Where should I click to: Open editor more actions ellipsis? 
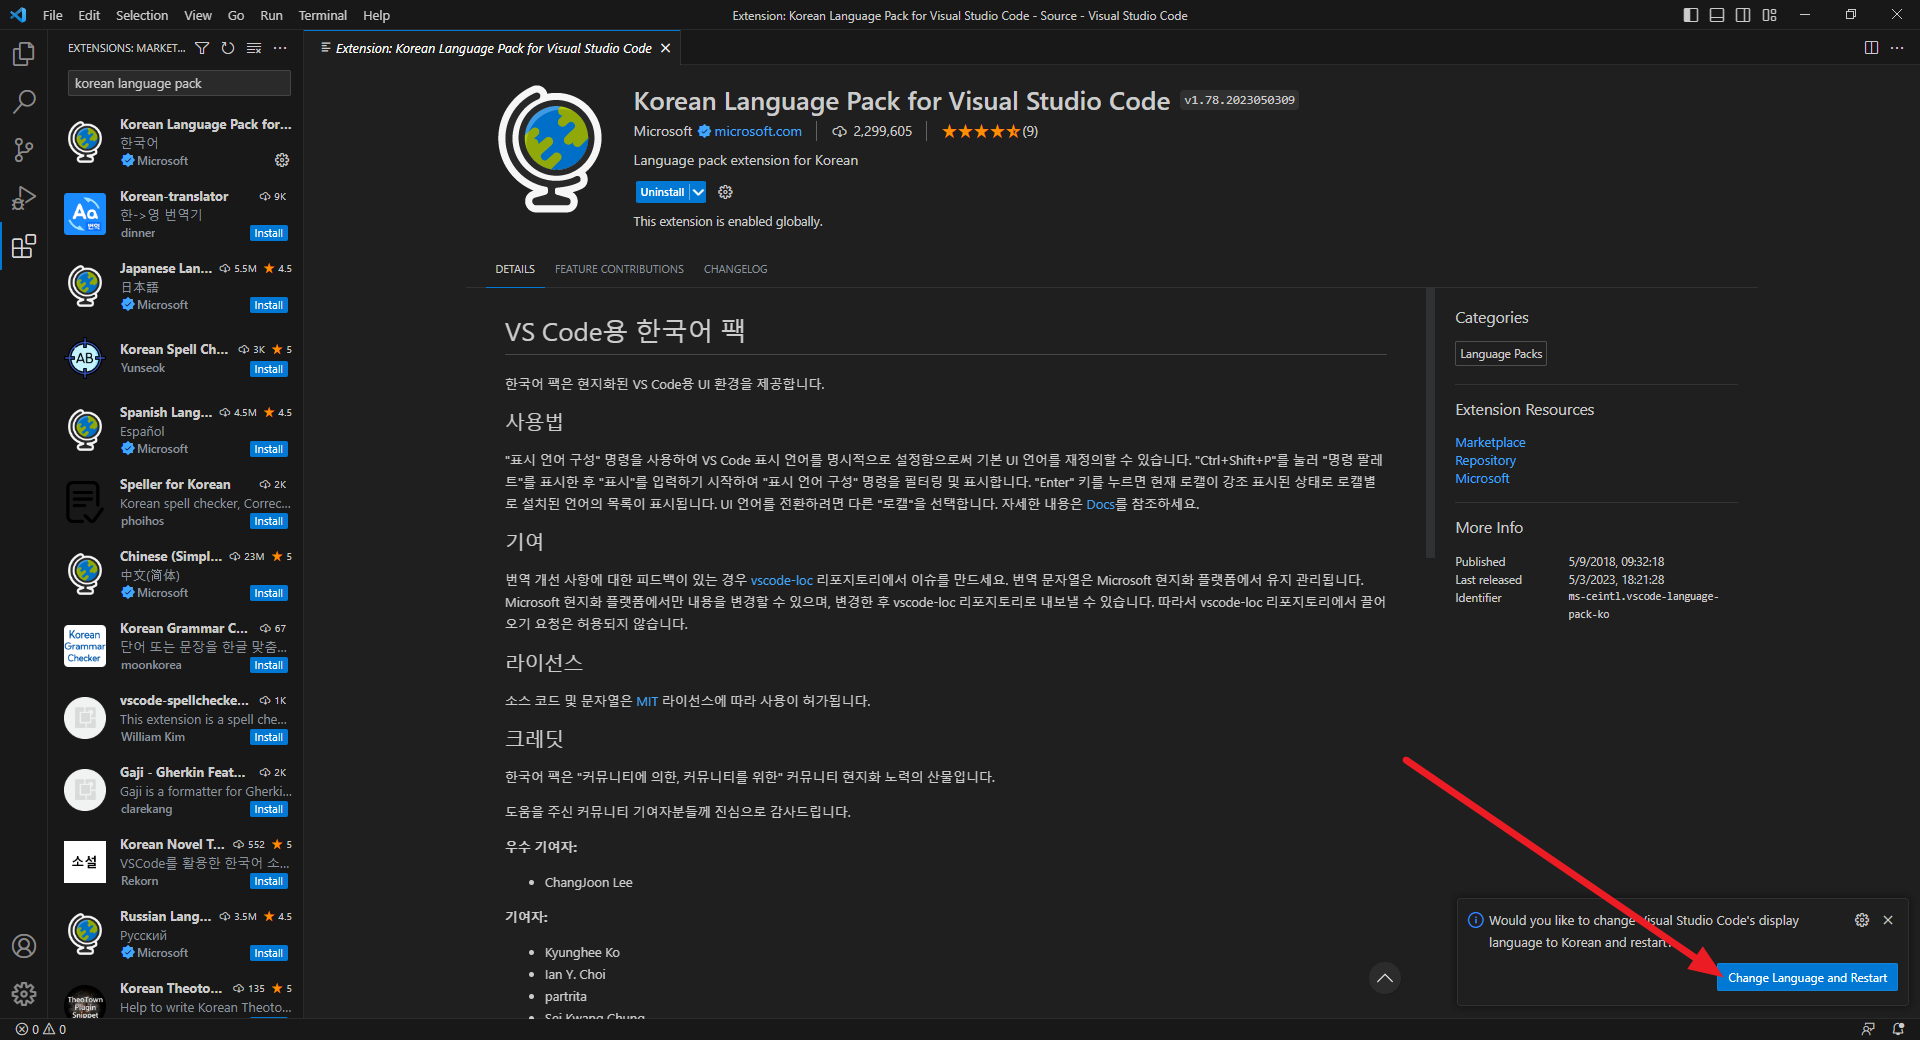point(1897,48)
